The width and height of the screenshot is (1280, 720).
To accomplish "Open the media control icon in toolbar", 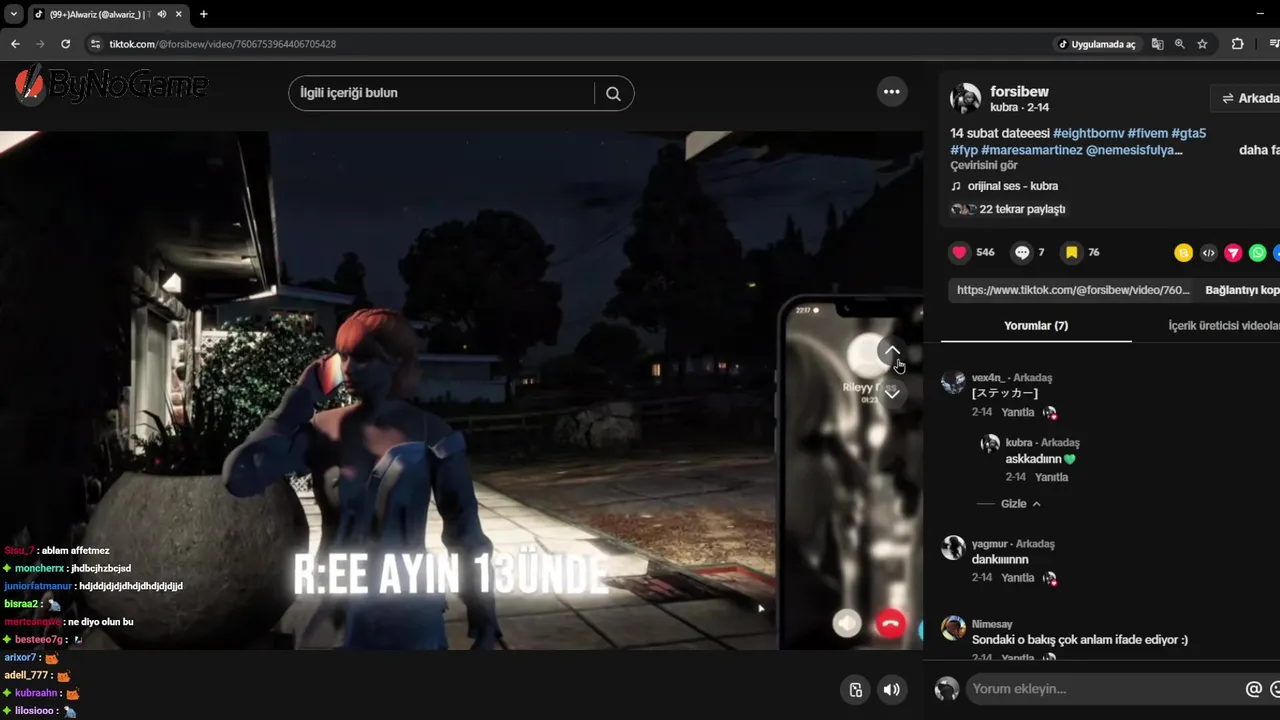I will pos(1274,44).
